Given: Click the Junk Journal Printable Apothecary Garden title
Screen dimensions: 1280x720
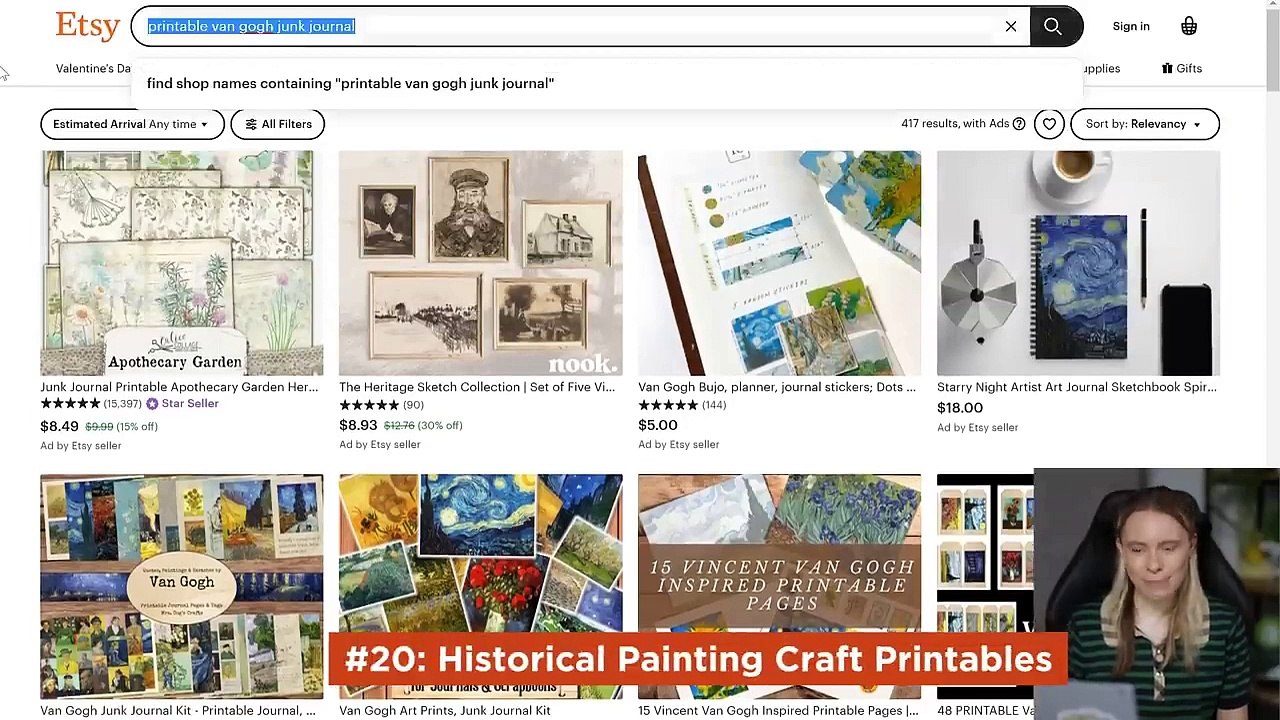Looking at the screenshot, I should (x=179, y=387).
